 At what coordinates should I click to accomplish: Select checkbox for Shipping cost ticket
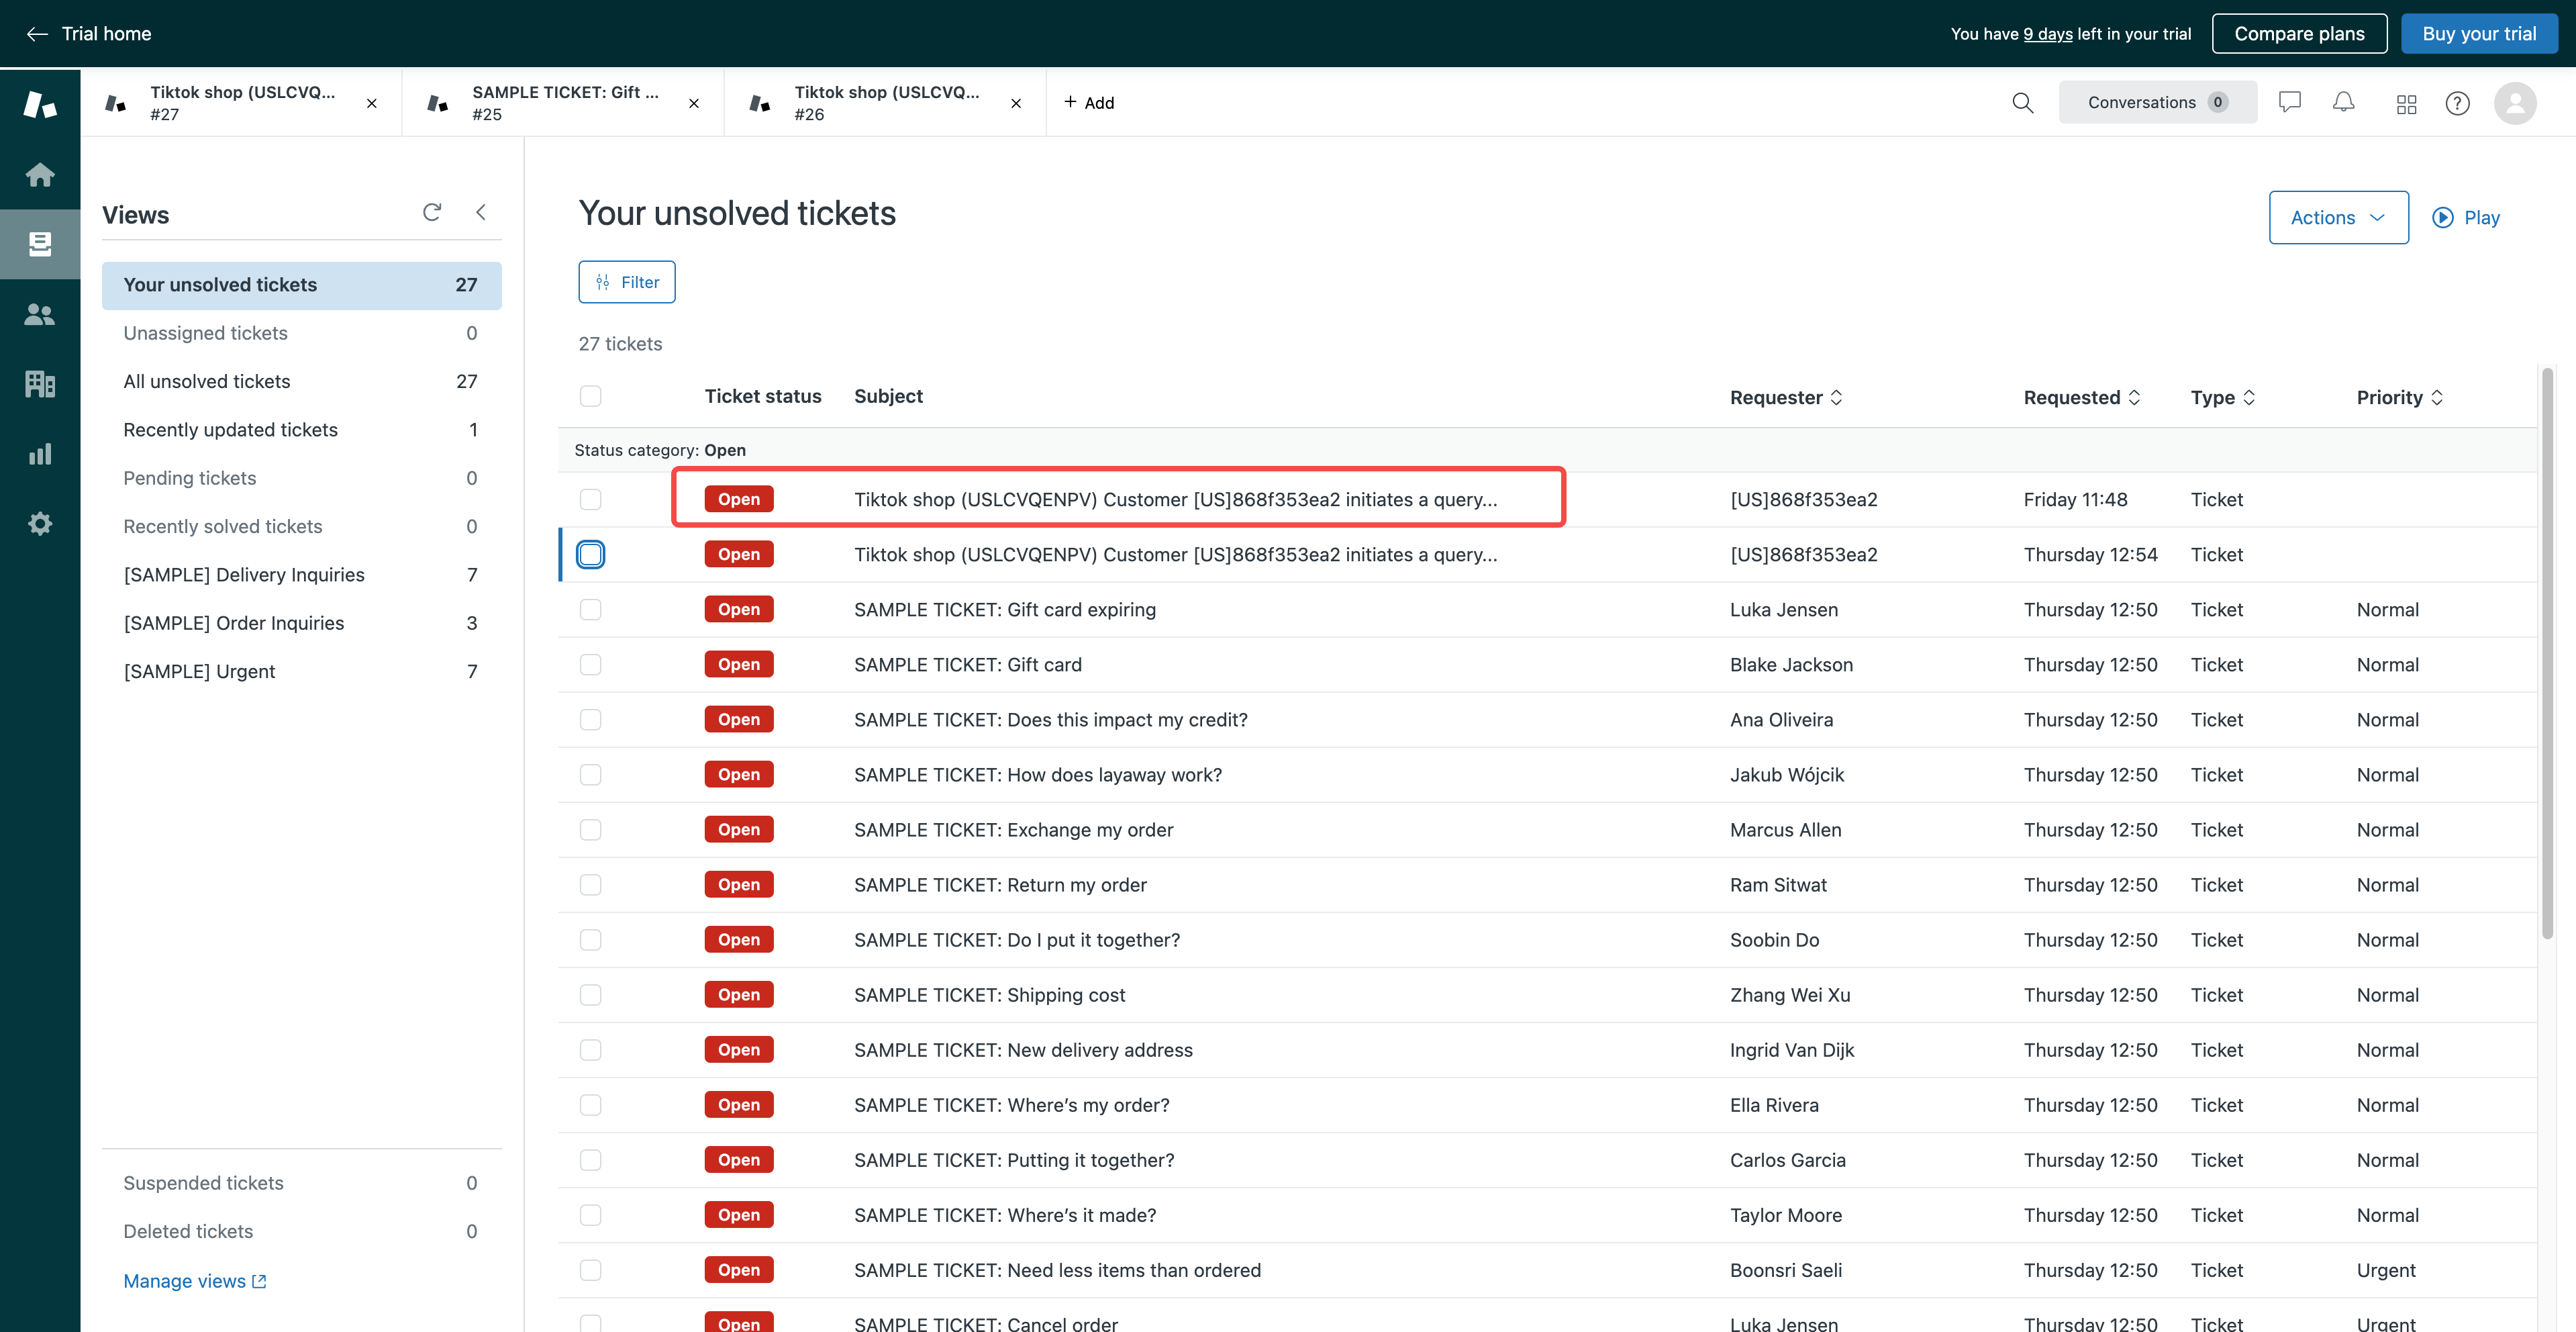tap(591, 995)
